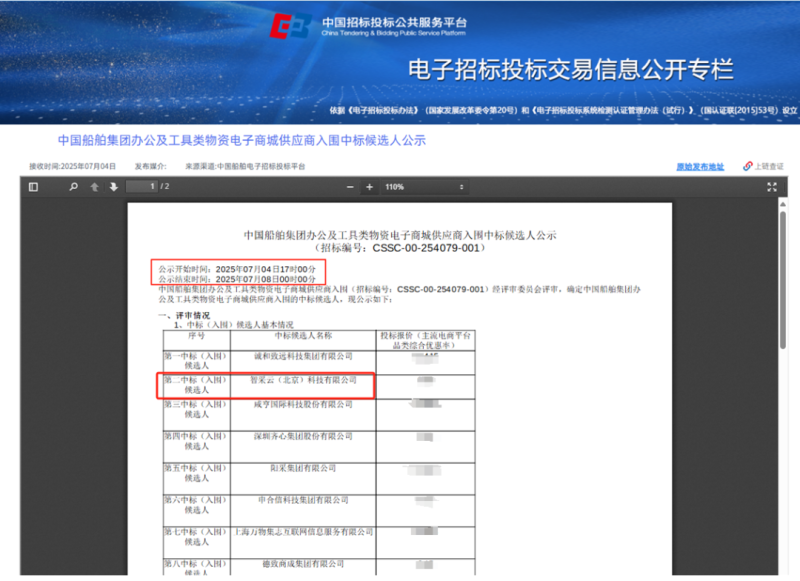Open the 原始发布地址 link
800x581 pixels.
(x=700, y=167)
